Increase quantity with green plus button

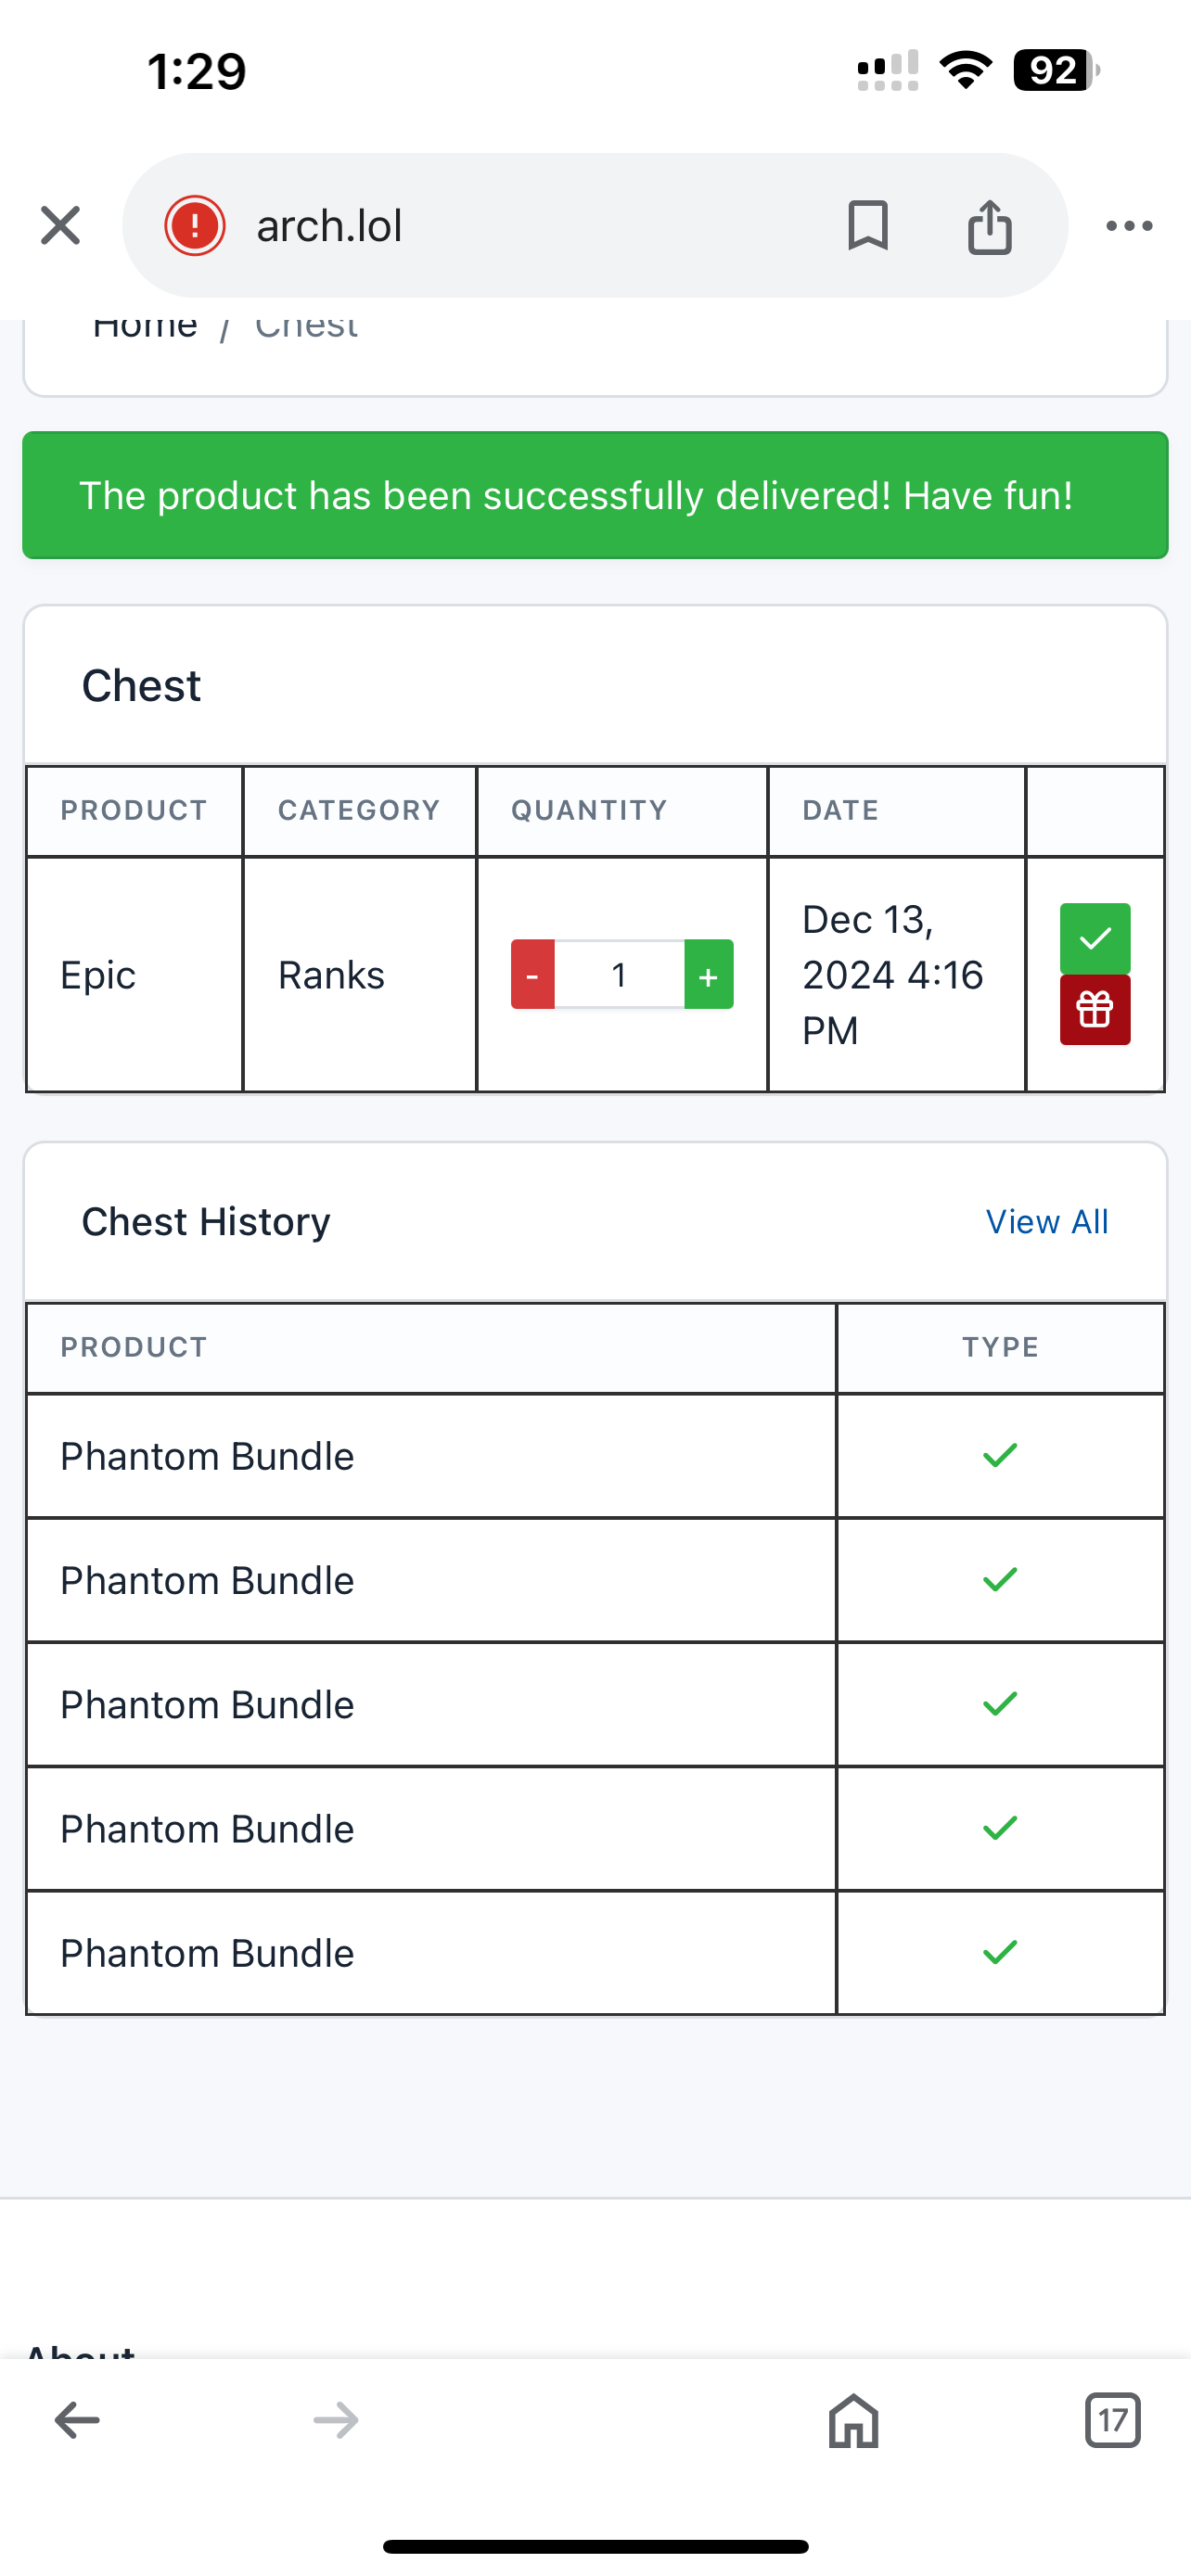tap(709, 974)
